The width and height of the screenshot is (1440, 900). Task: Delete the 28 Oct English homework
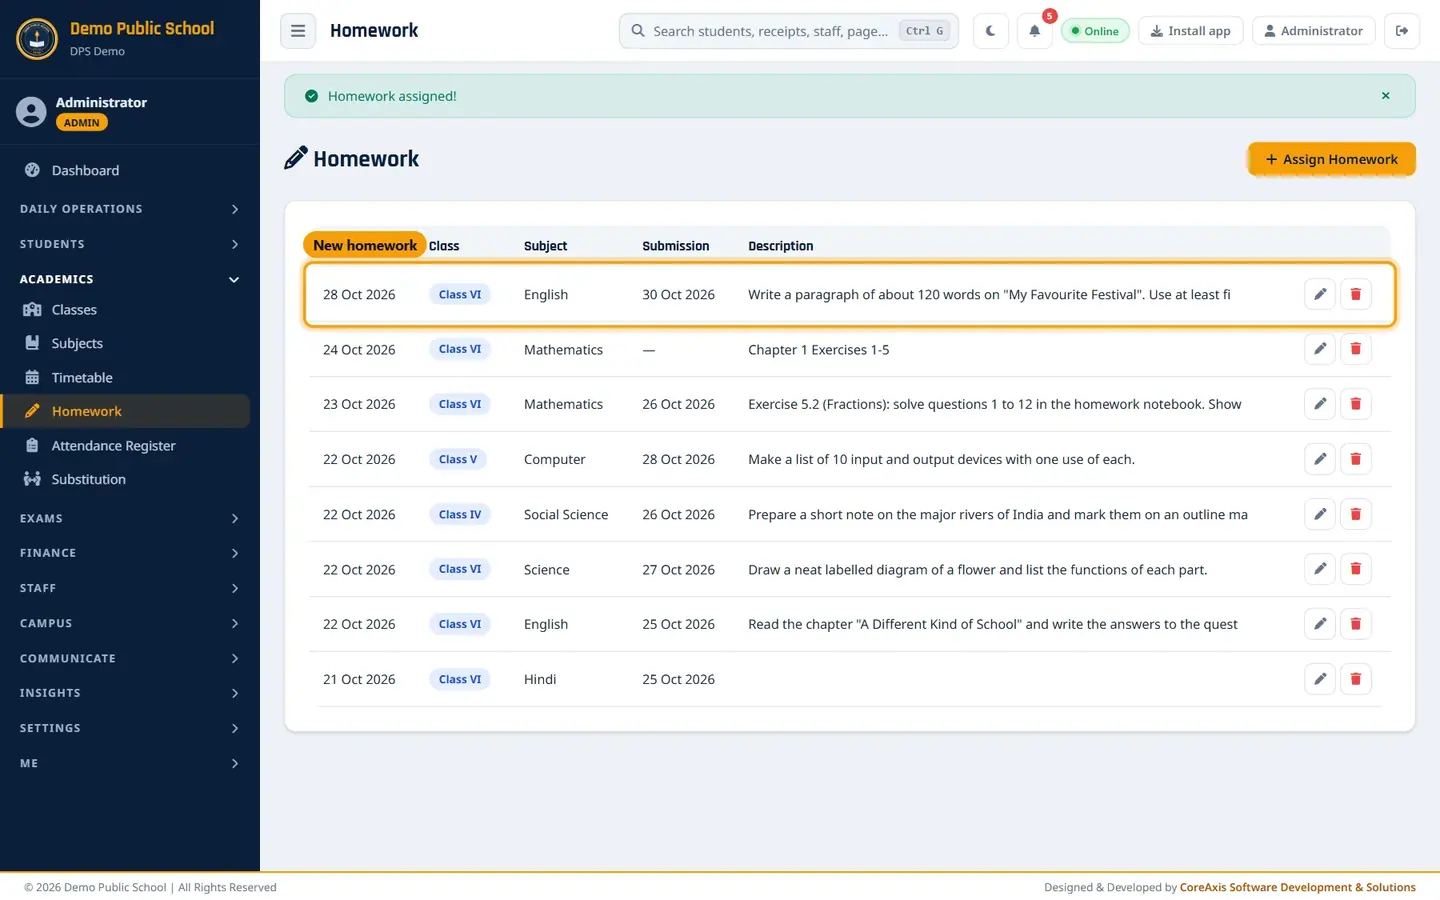pyautogui.click(x=1356, y=294)
